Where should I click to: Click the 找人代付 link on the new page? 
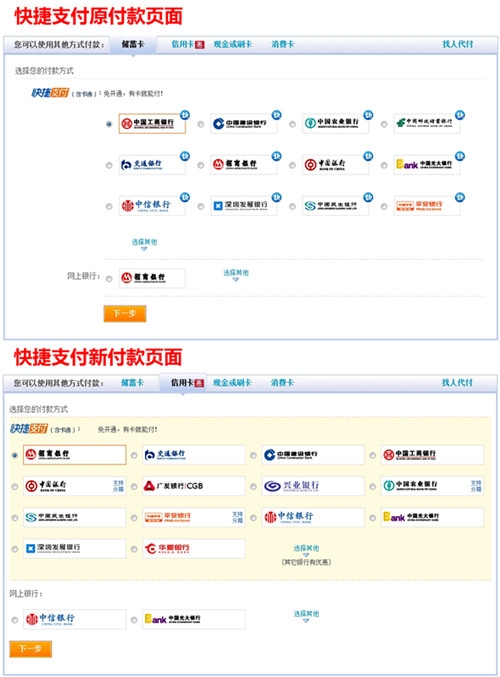(457, 383)
